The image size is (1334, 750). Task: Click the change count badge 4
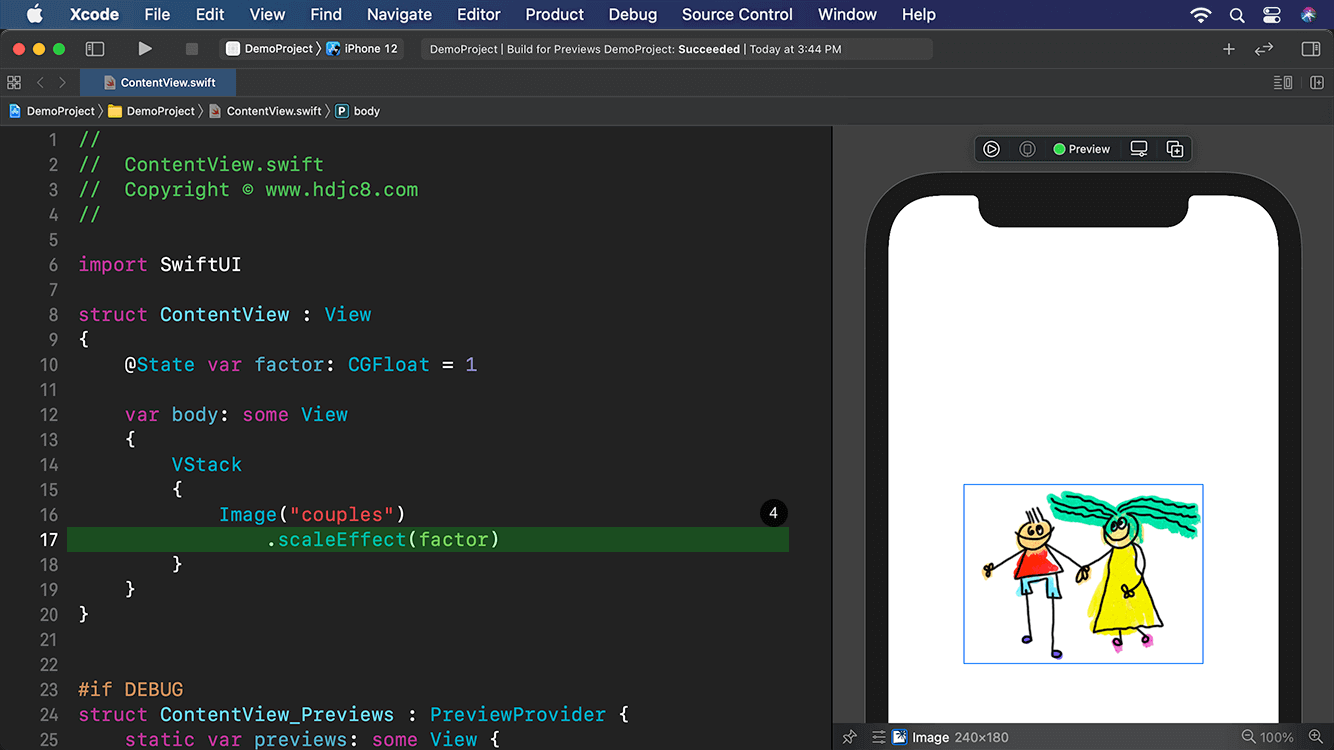(x=773, y=513)
